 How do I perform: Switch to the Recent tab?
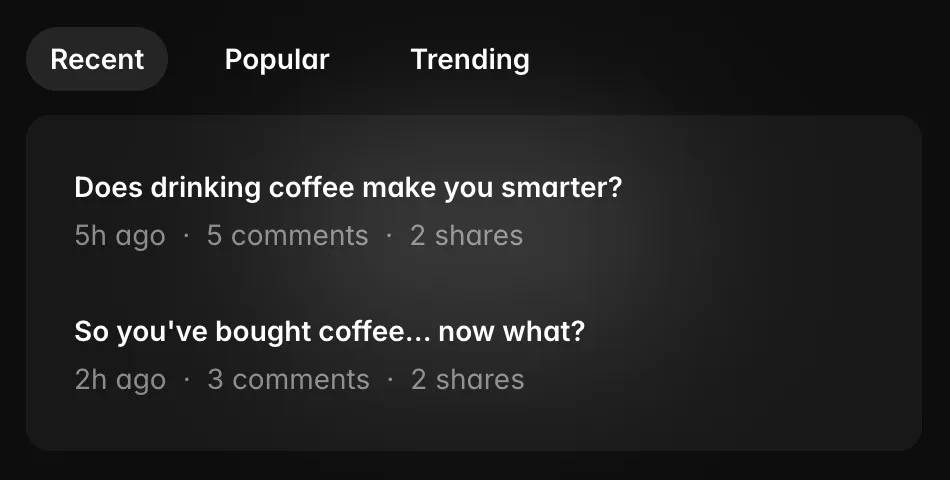97,59
